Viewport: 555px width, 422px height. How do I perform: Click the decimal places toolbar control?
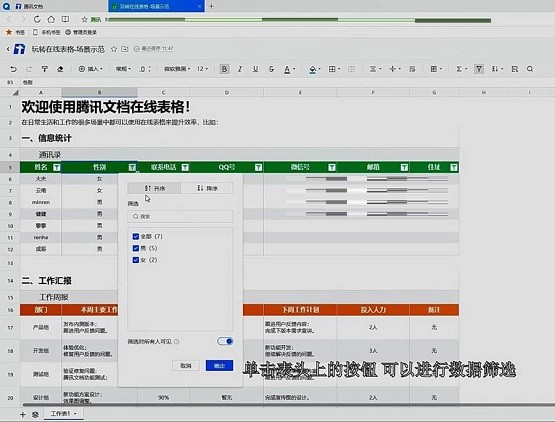coord(145,69)
